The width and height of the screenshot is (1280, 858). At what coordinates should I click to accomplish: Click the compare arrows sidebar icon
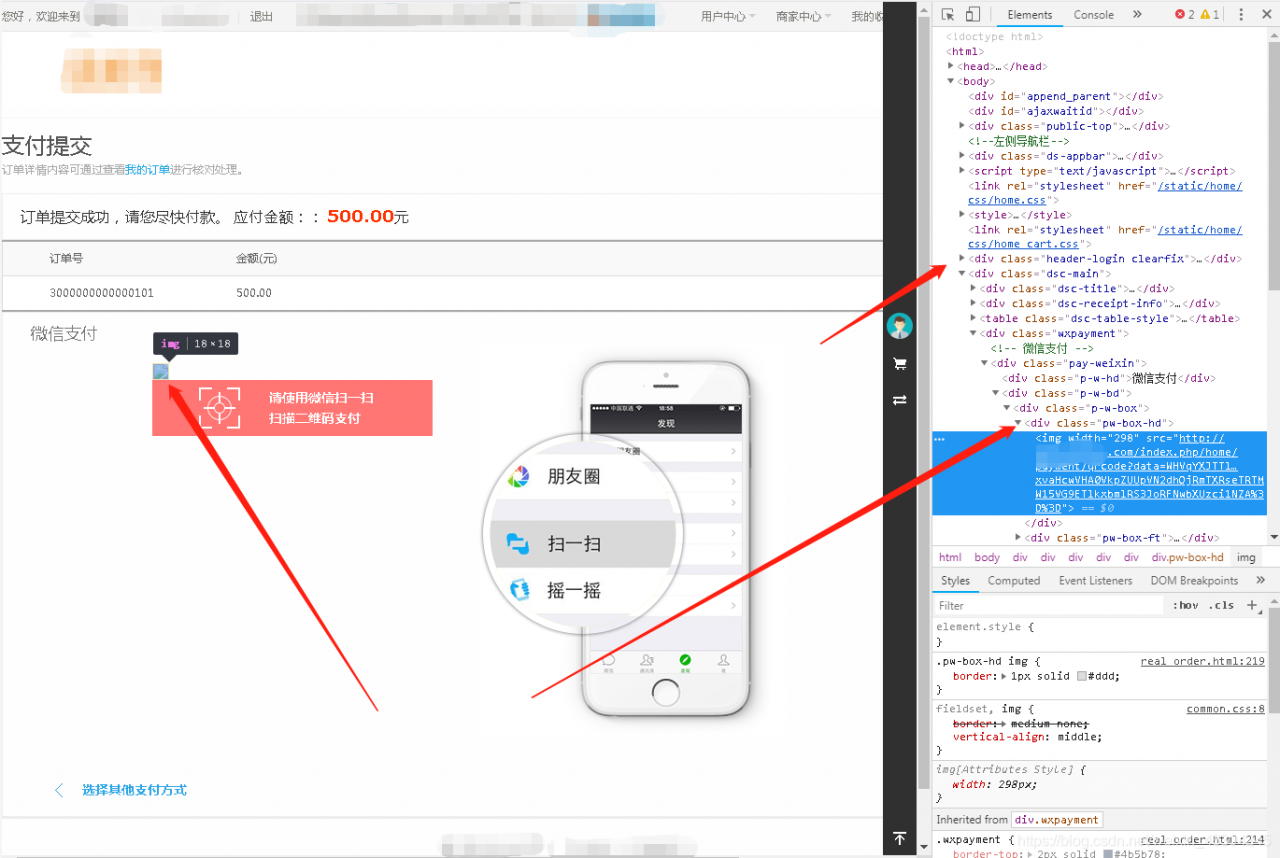pyautogui.click(x=899, y=399)
